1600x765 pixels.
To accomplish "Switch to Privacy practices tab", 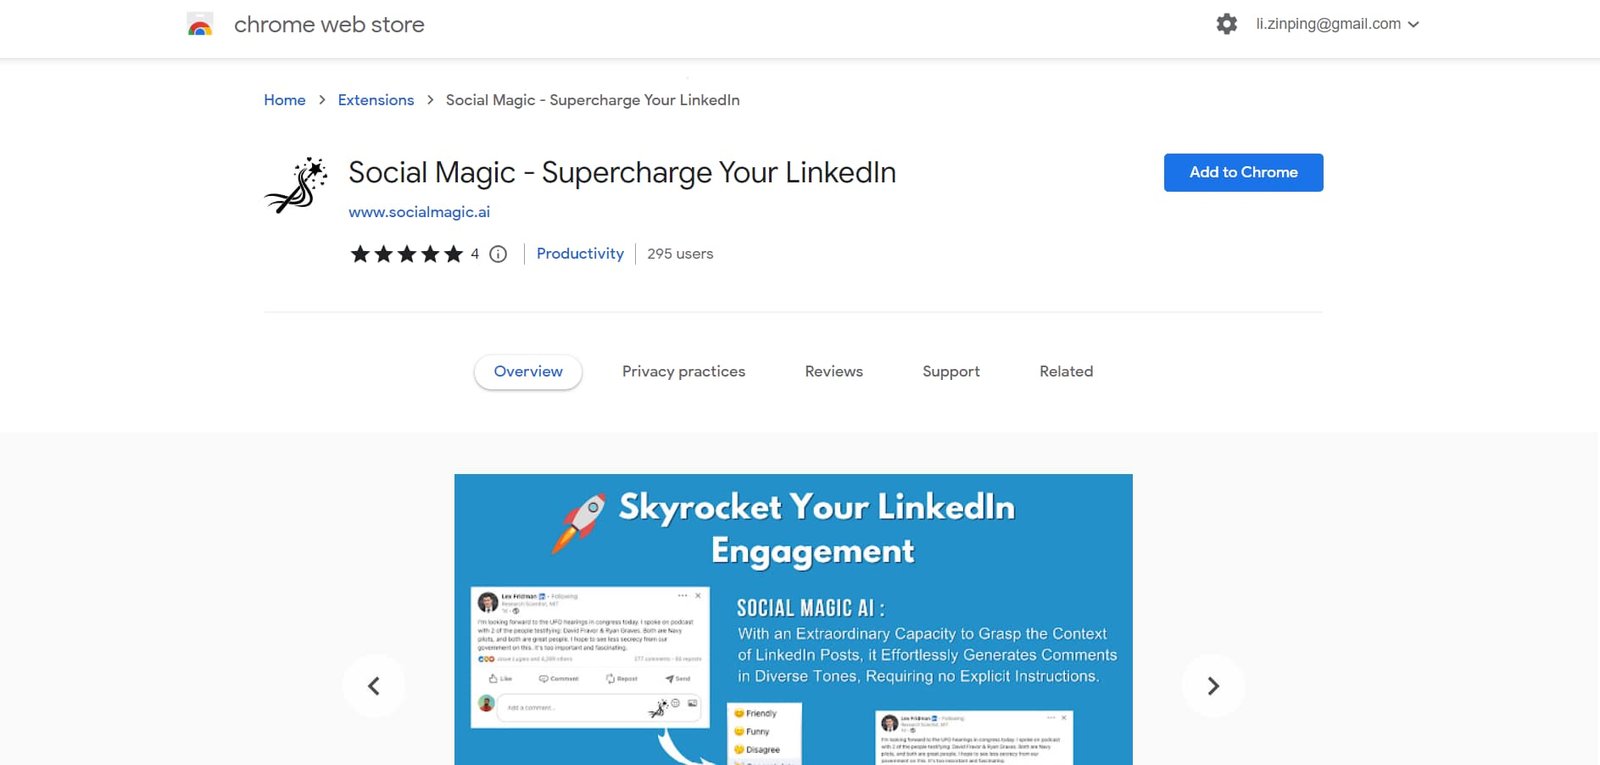I will point(683,372).
